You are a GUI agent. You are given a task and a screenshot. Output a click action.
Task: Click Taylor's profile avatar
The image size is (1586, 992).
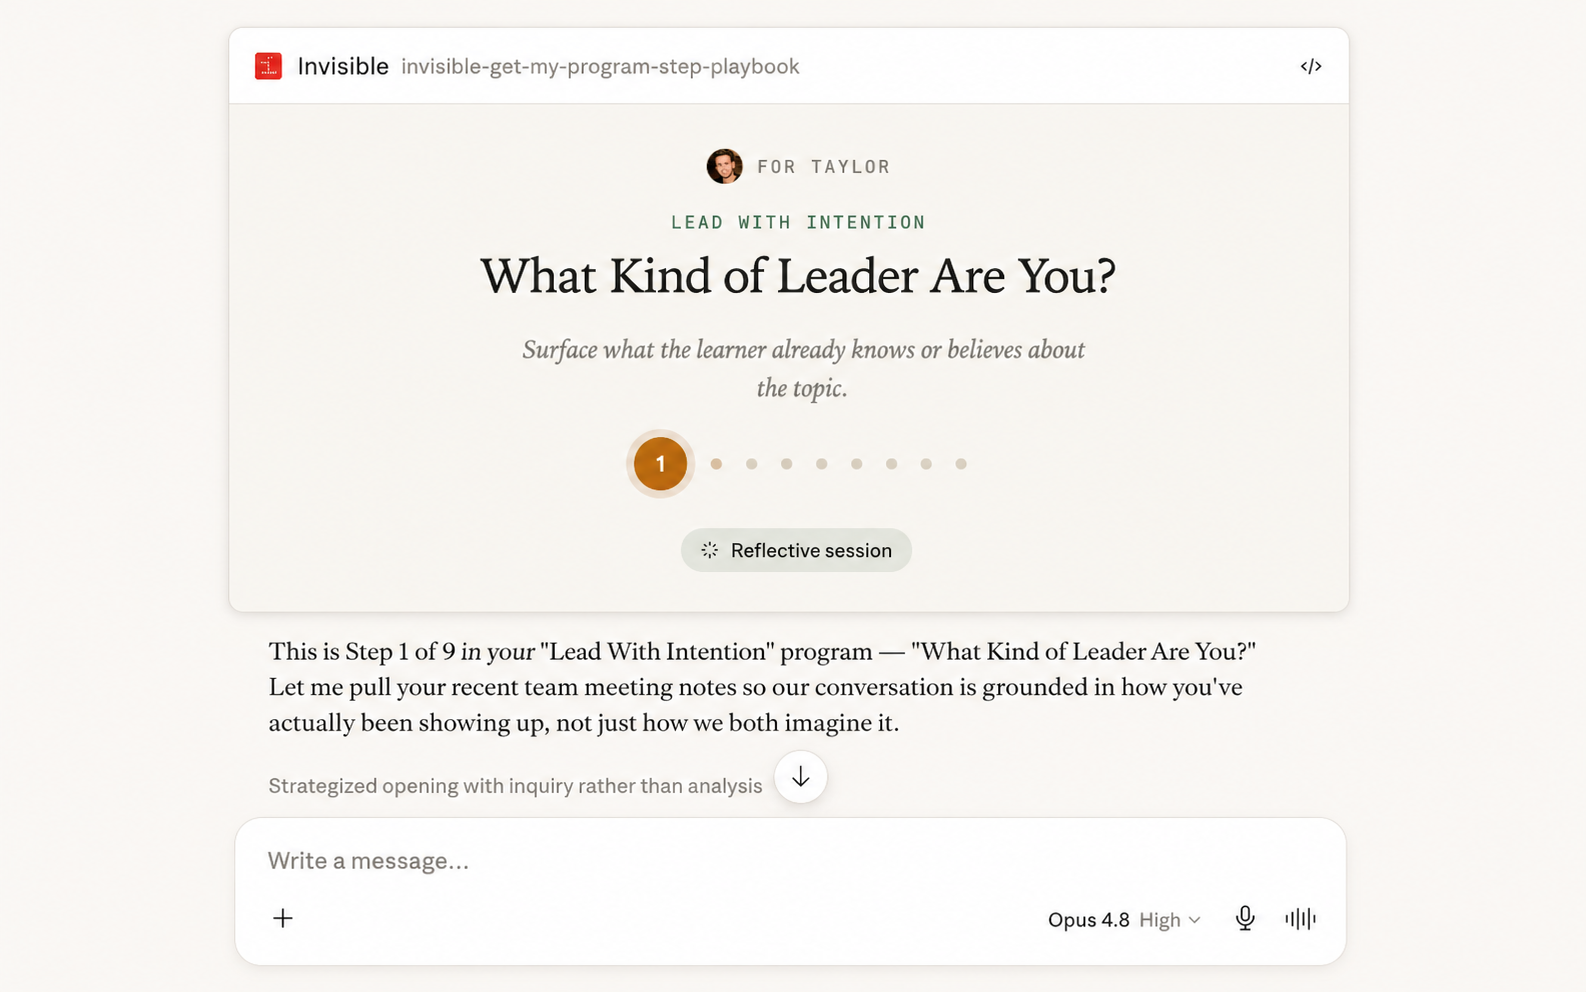coord(724,166)
